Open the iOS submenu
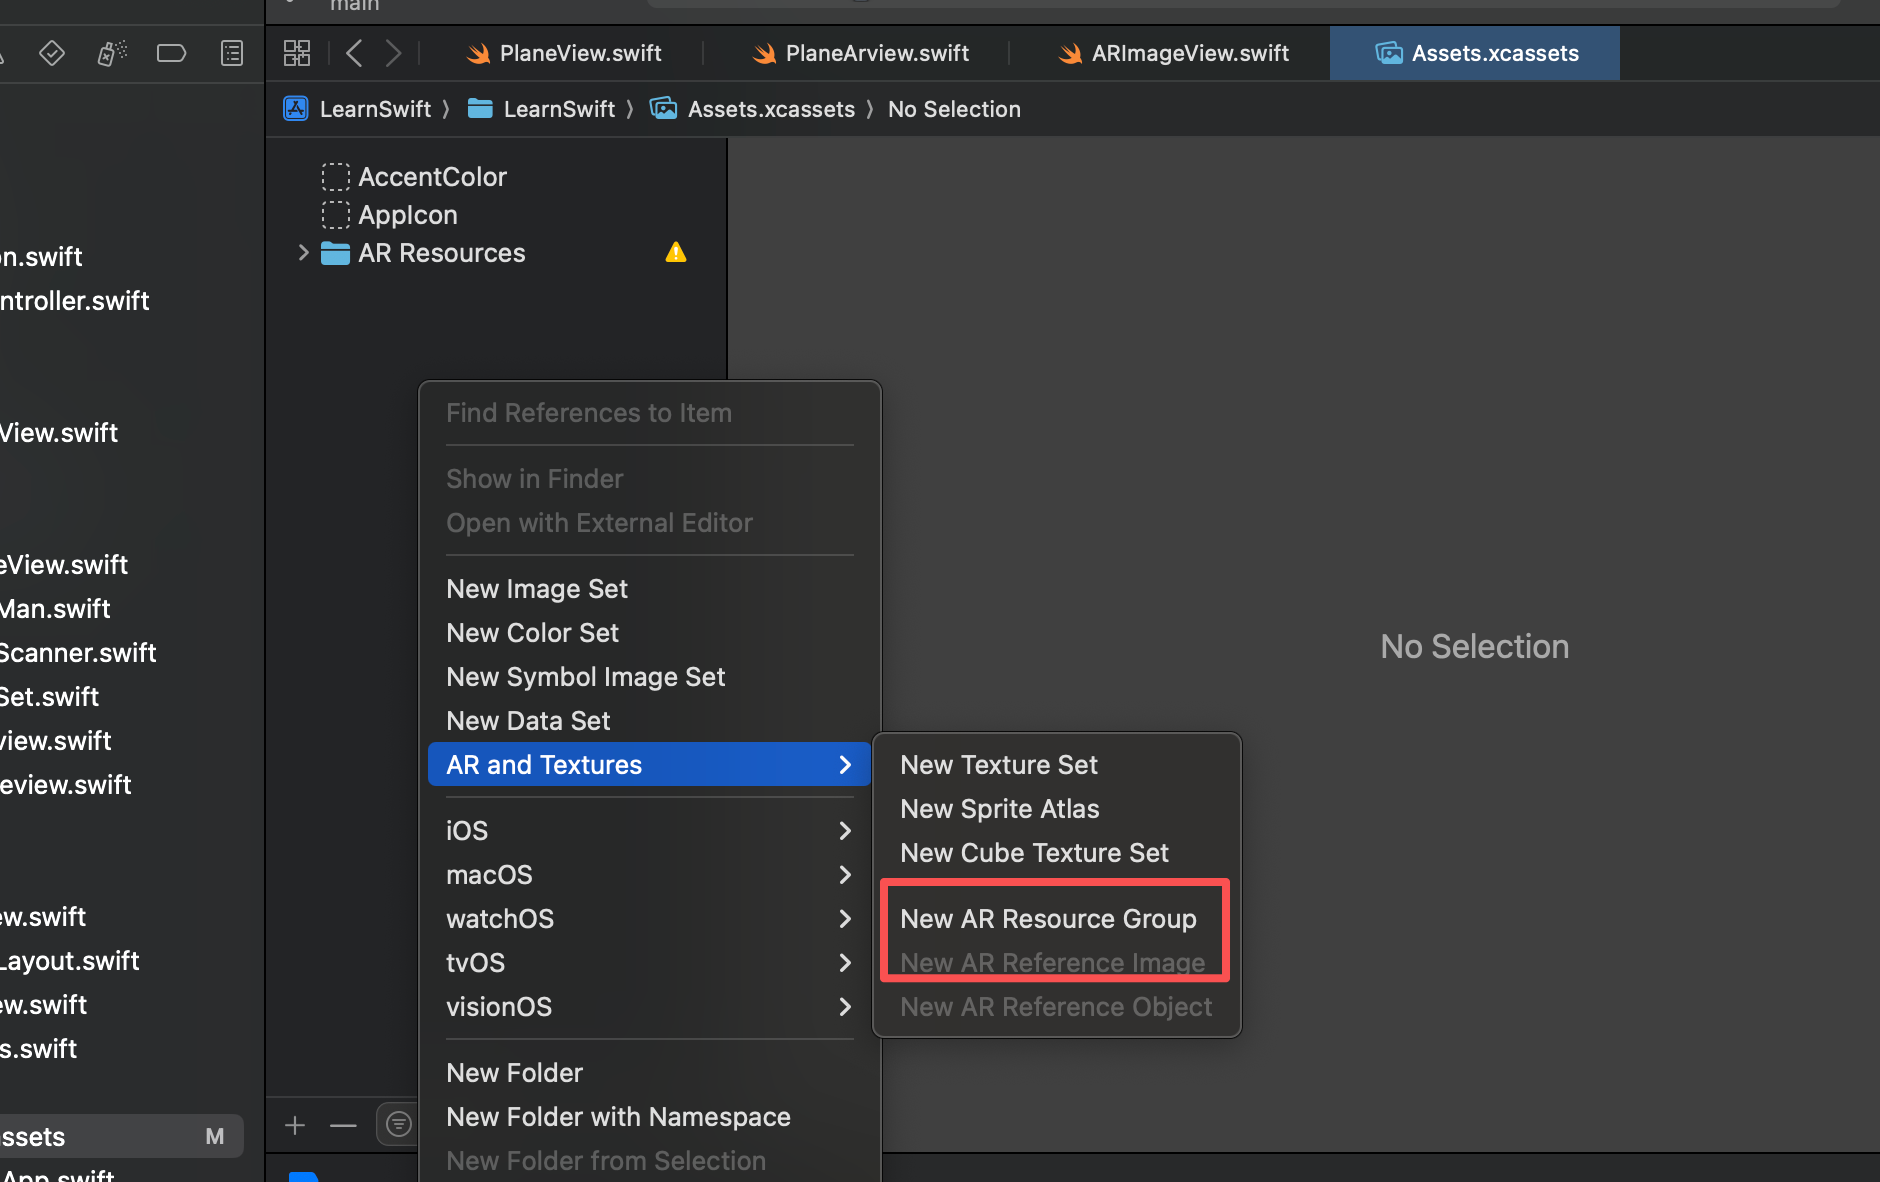This screenshot has height=1182, width=1880. (649, 831)
